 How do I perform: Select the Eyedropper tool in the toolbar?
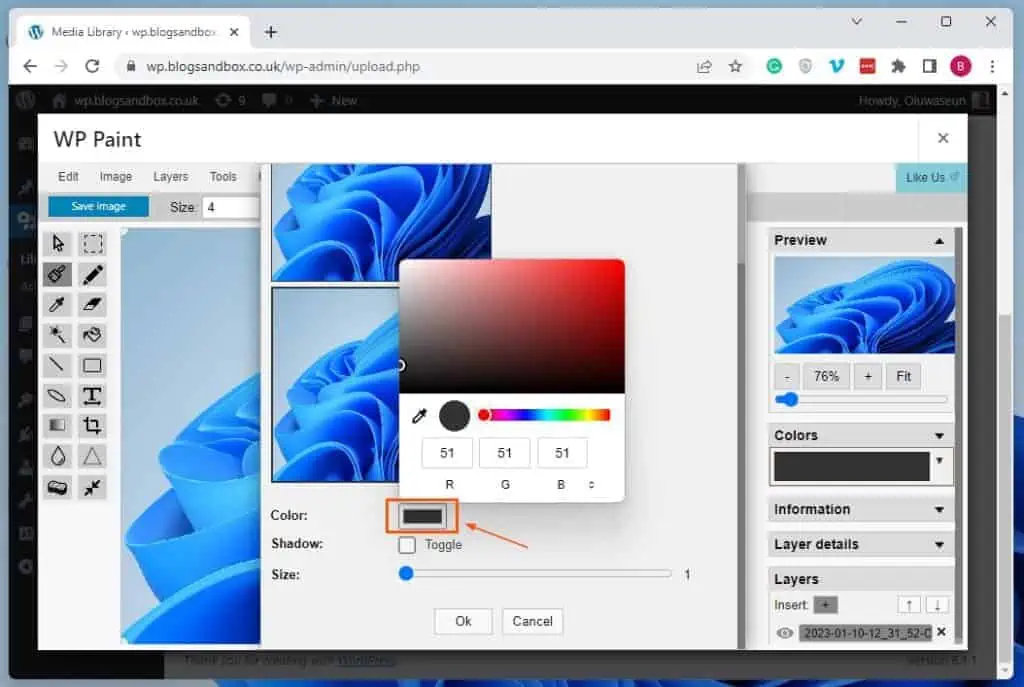point(57,305)
